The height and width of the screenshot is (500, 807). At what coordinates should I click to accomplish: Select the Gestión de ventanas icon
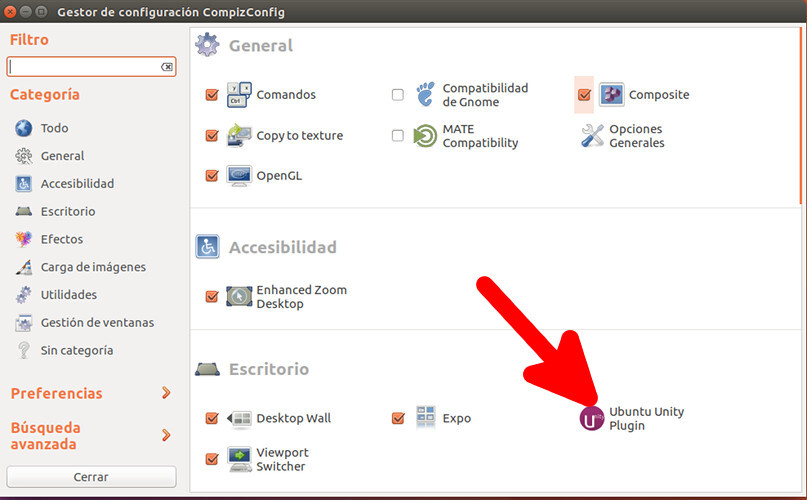point(24,322)
